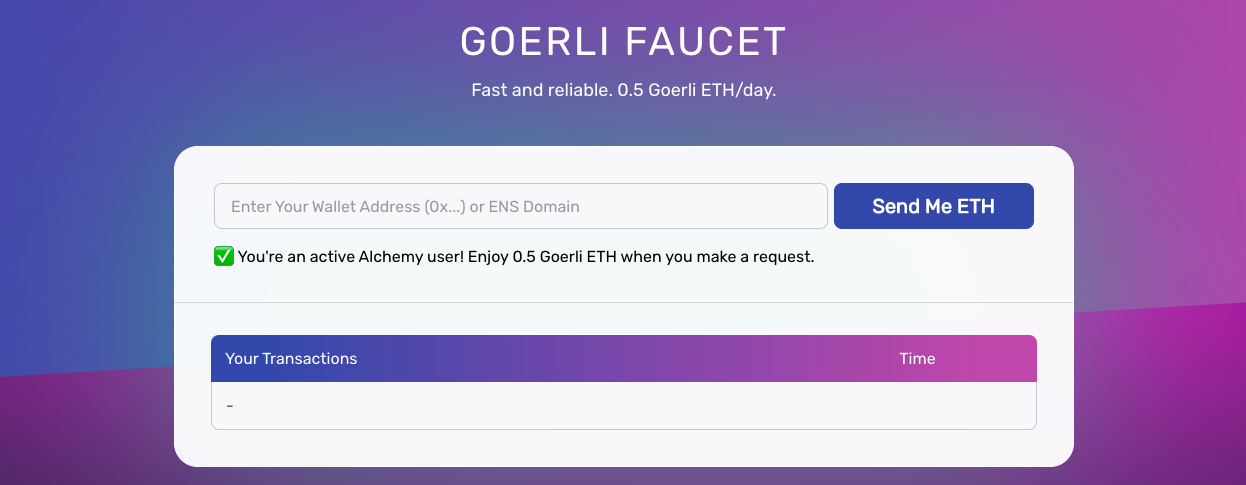The height and width of the screenshot is (485, 1246).
Task: Click the 'Your Transactions' column header
Action: (x=291, y=358)
